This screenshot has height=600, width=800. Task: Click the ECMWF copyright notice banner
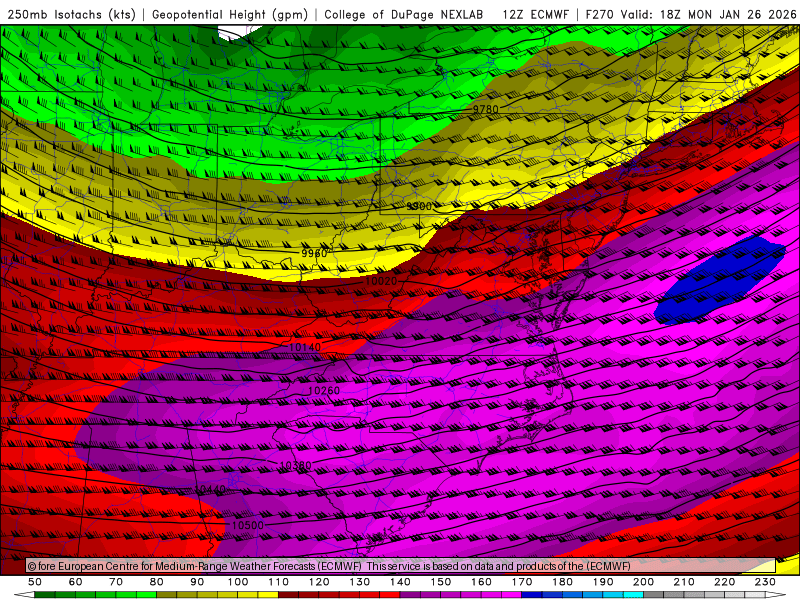(401, 566)
